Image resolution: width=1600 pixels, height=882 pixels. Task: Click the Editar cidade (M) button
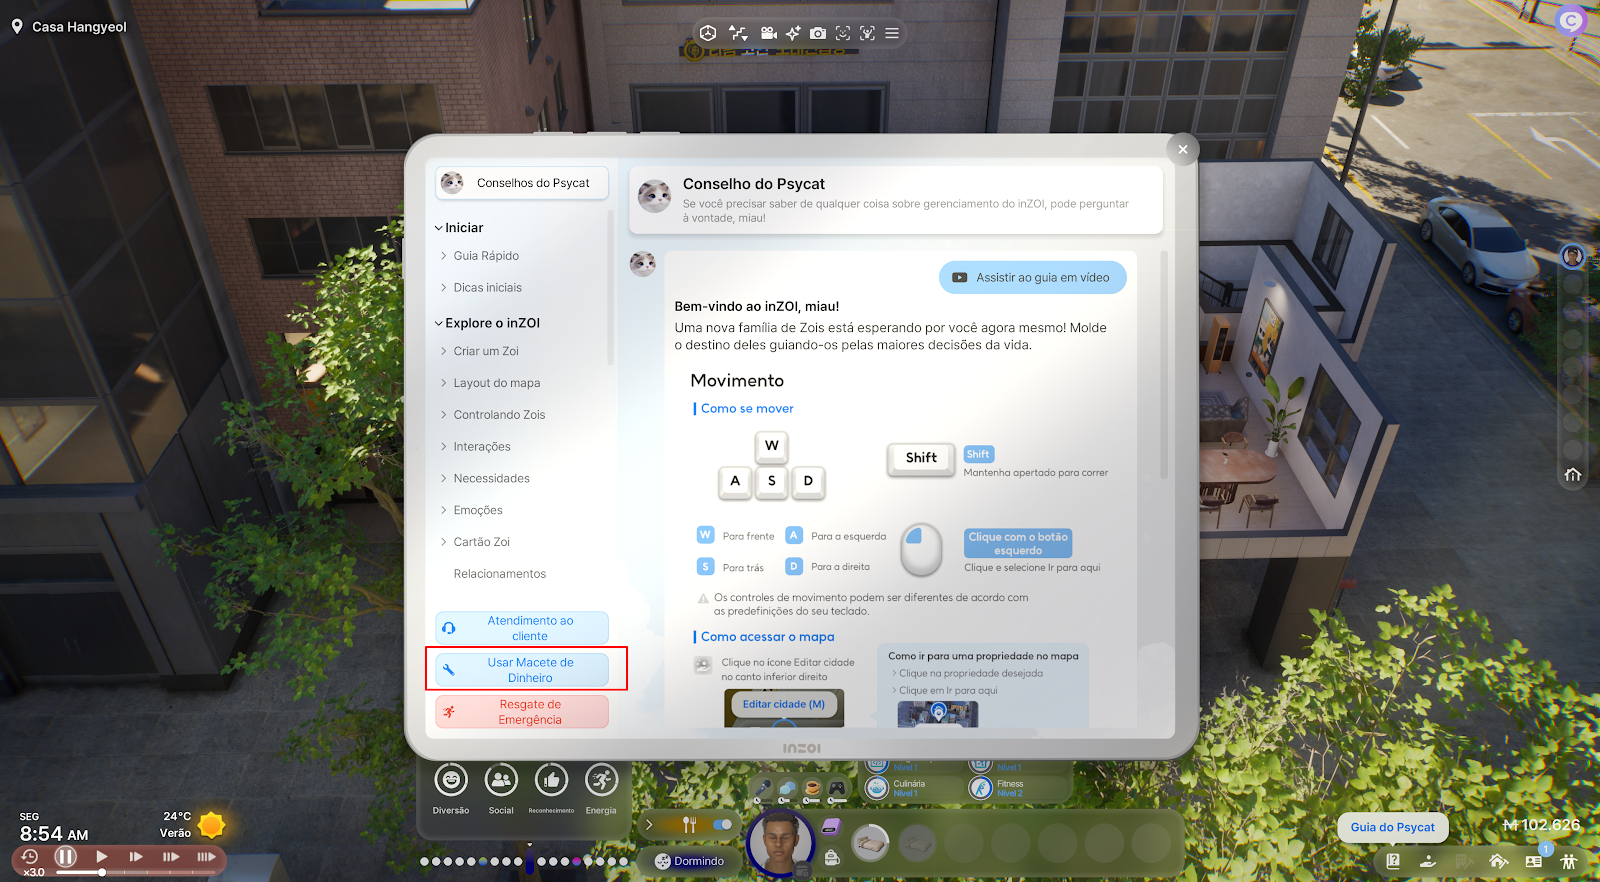click(784, 704)
